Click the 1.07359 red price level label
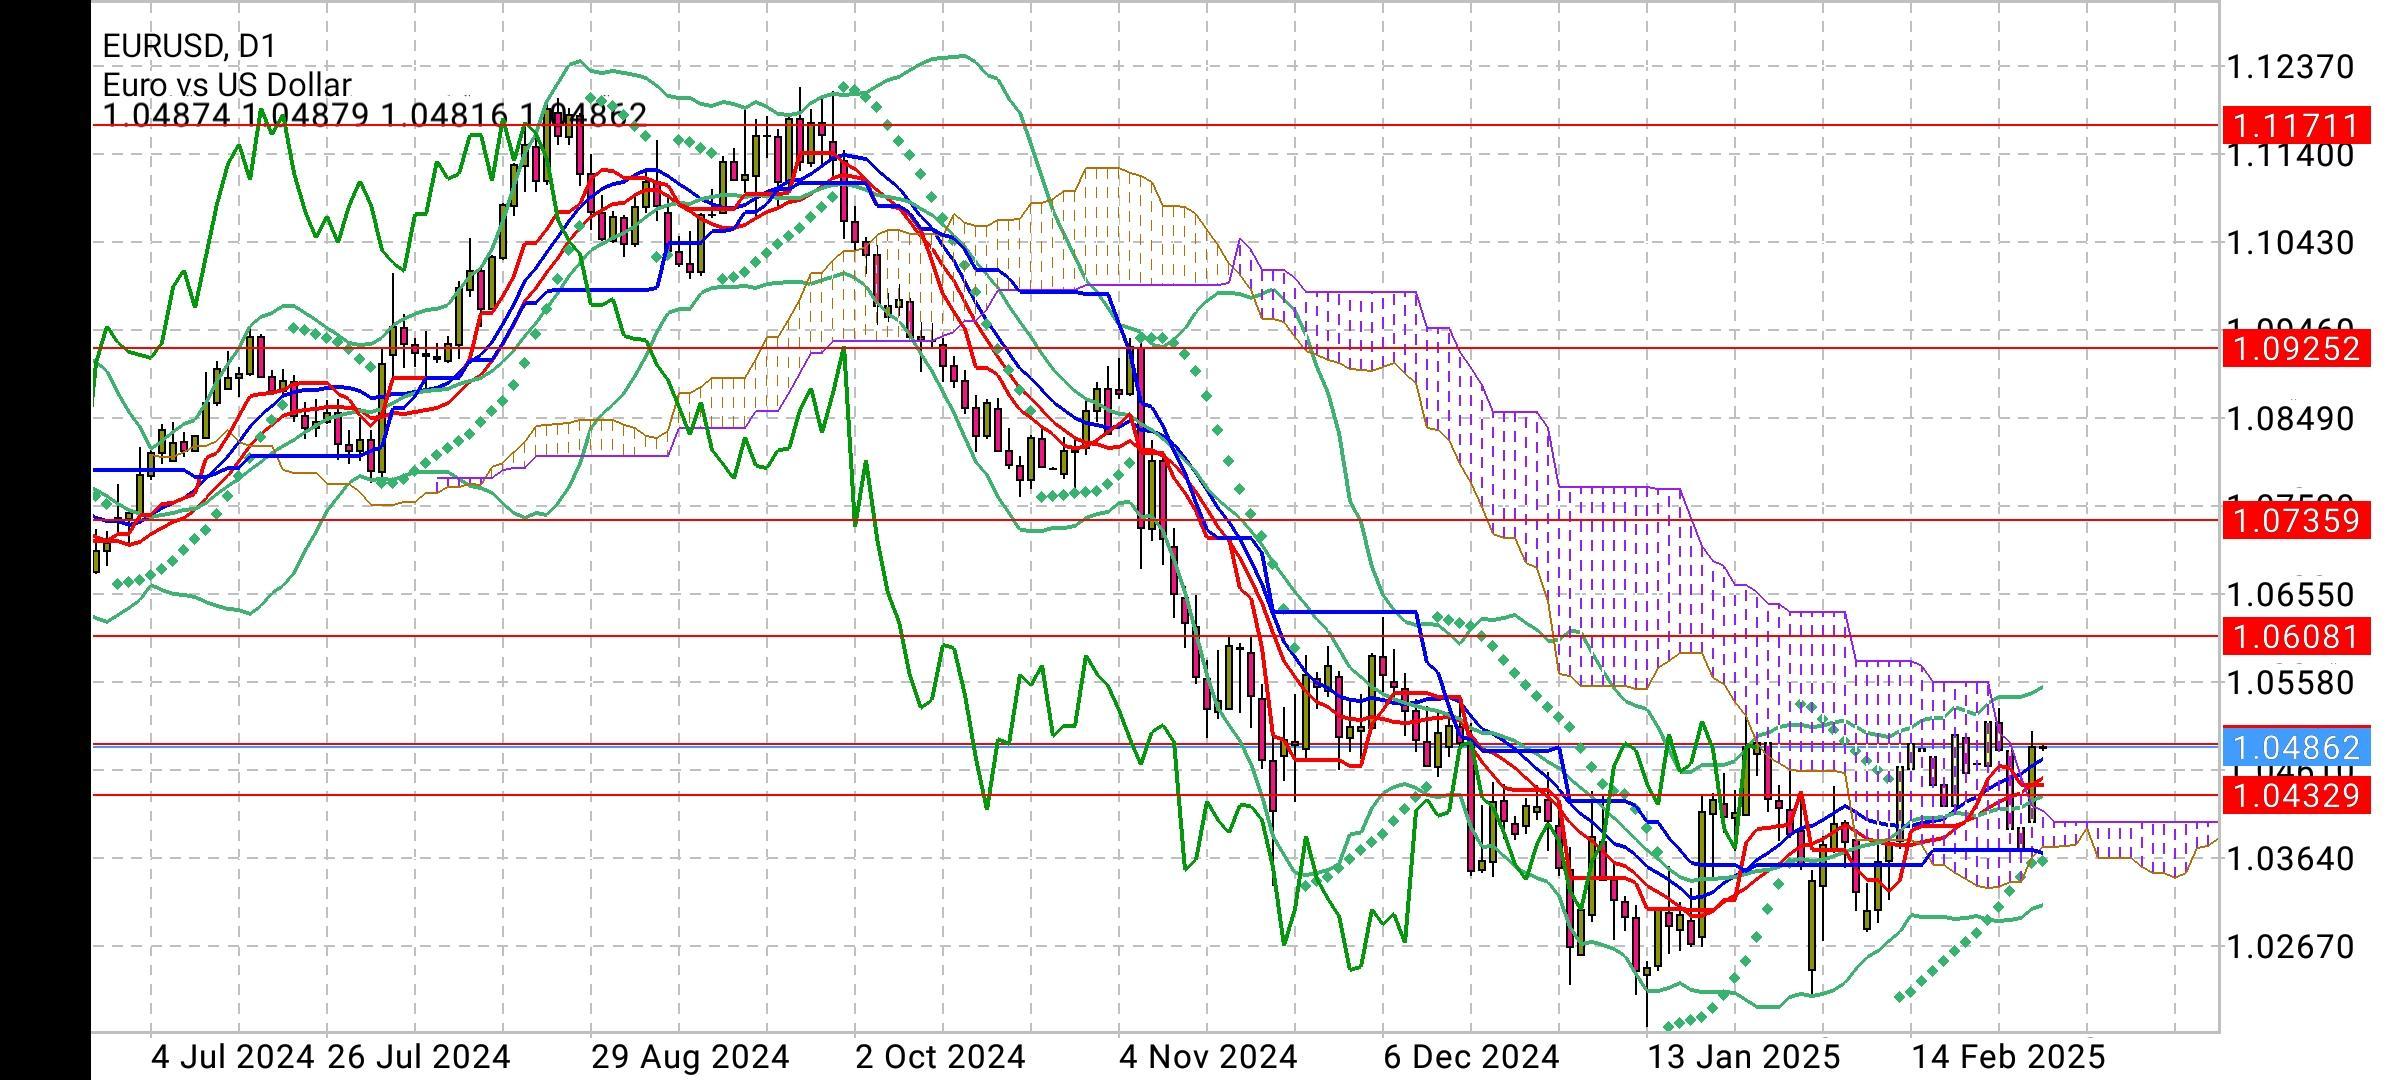This screenshot has width=2400, height=1080. 2296,521
